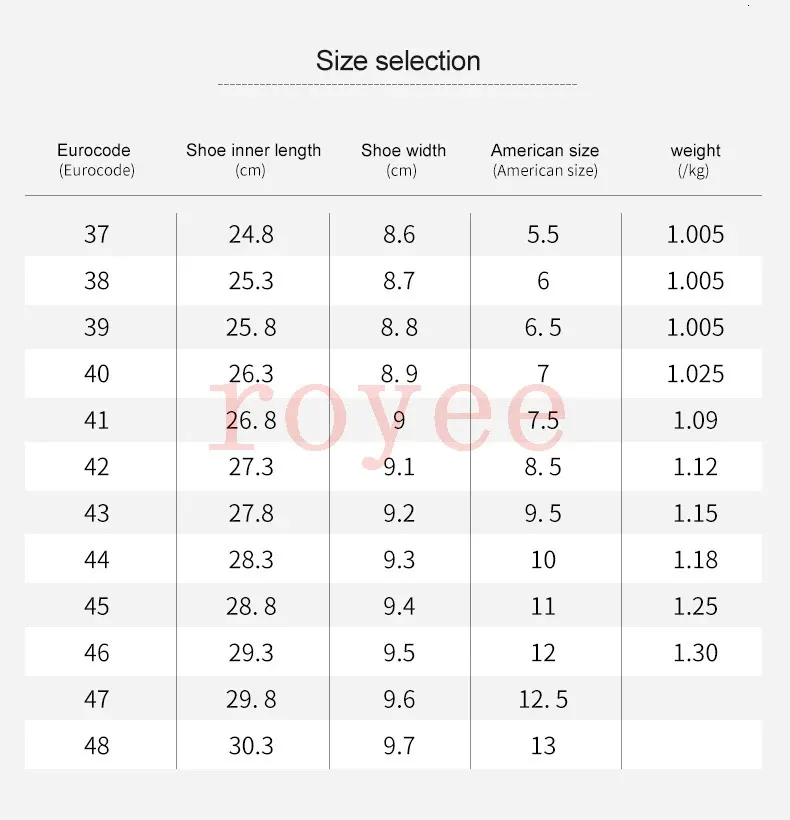Click American size 5.5 cell
Viewport: 790px width, 820px height.
tap(543, 235)
